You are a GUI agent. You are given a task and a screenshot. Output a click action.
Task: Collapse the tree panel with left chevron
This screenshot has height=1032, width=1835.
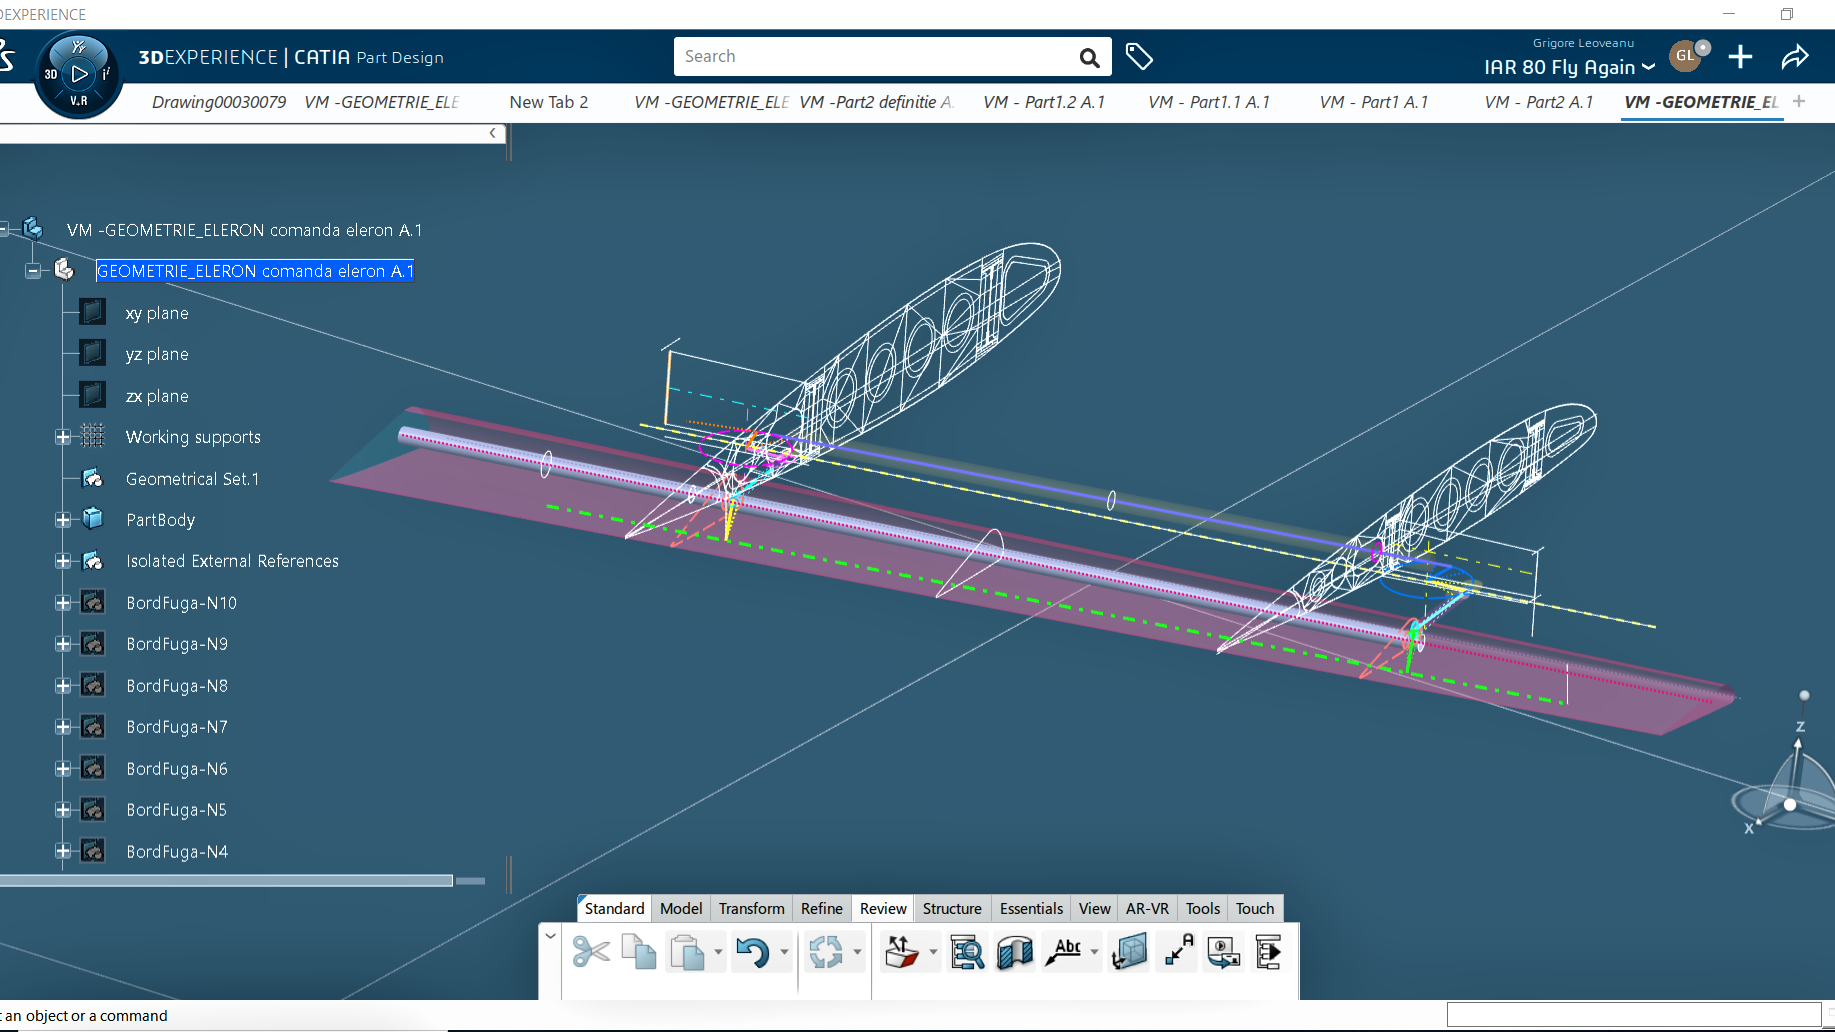(x=492, y=133)
